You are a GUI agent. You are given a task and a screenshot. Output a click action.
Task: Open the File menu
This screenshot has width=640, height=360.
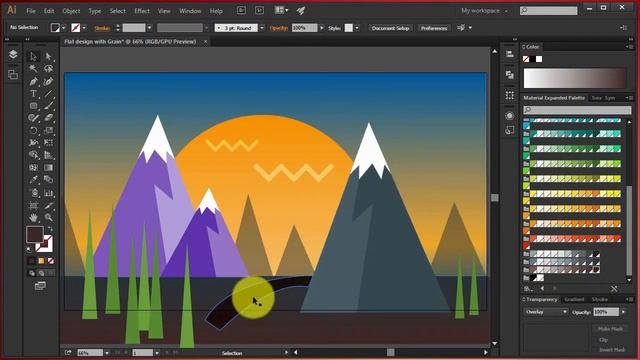click(31, 11)
